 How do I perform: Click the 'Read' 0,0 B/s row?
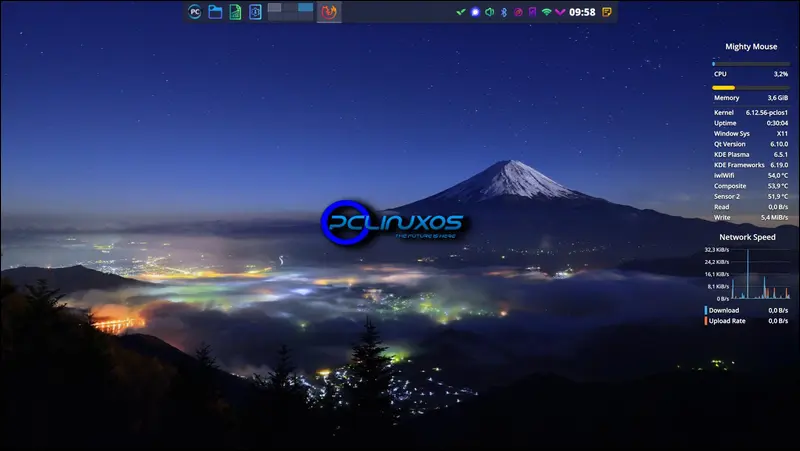click(x=751, y=207)
